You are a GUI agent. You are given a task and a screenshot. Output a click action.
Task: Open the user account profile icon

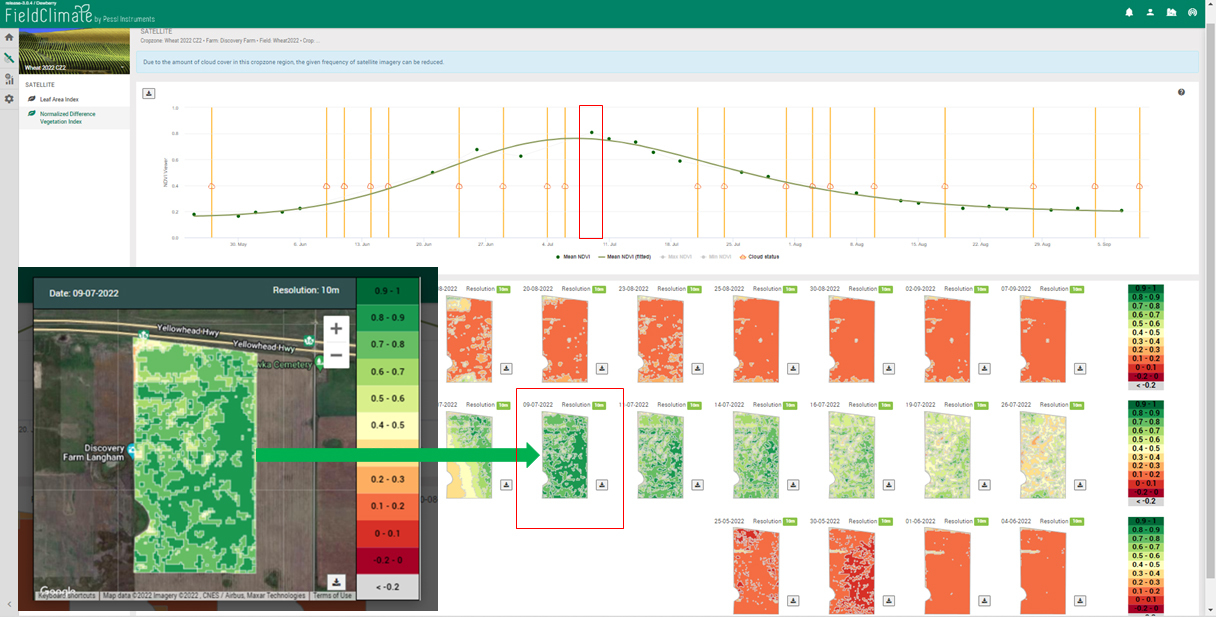coord(1150,13)
